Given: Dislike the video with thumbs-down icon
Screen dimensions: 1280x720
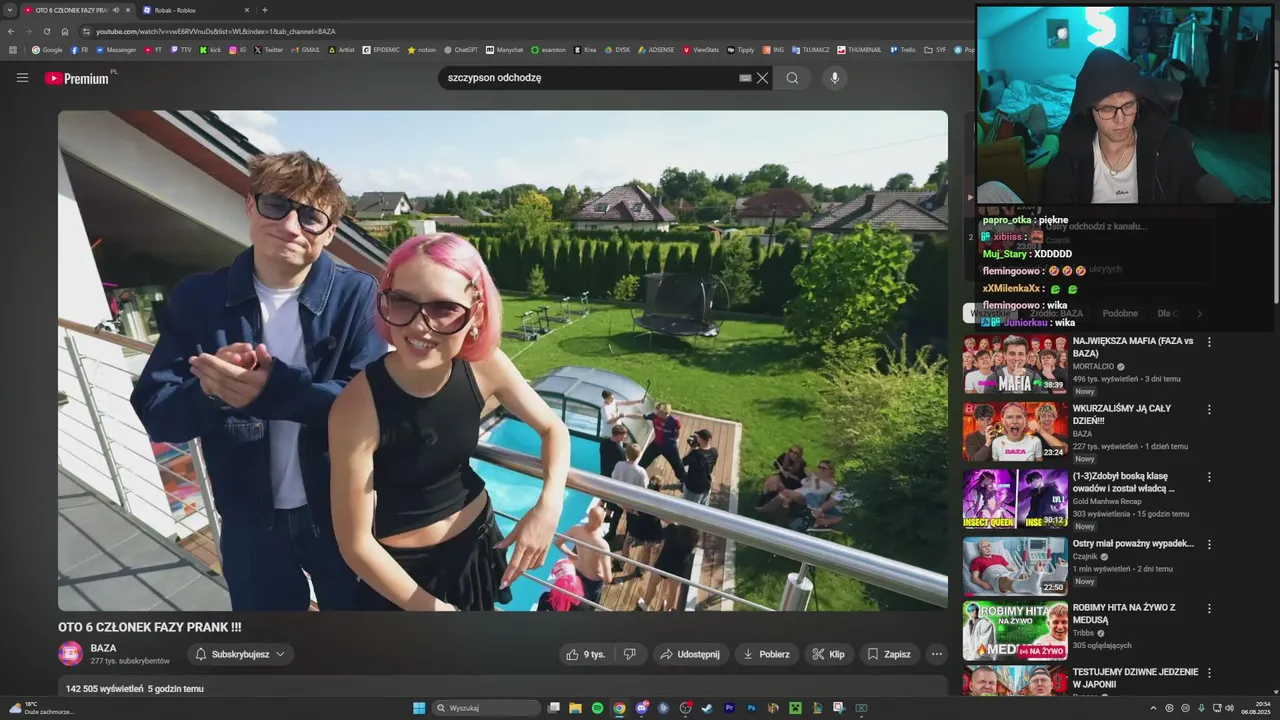Looking at the screenshot, I should [629, 654].
